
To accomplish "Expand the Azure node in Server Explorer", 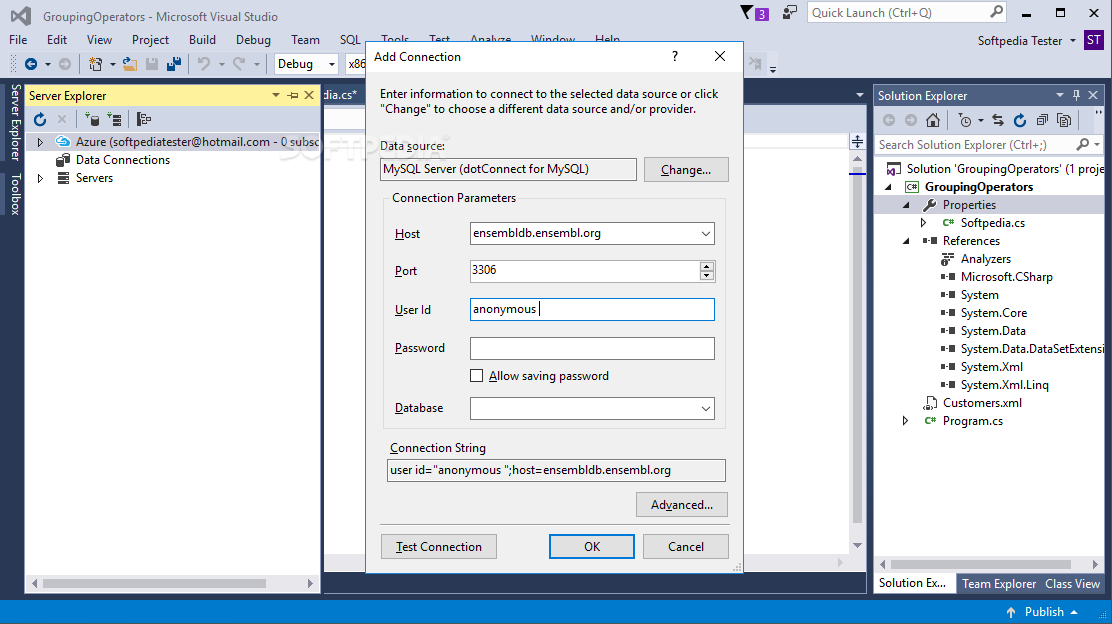I will (40, 142).
